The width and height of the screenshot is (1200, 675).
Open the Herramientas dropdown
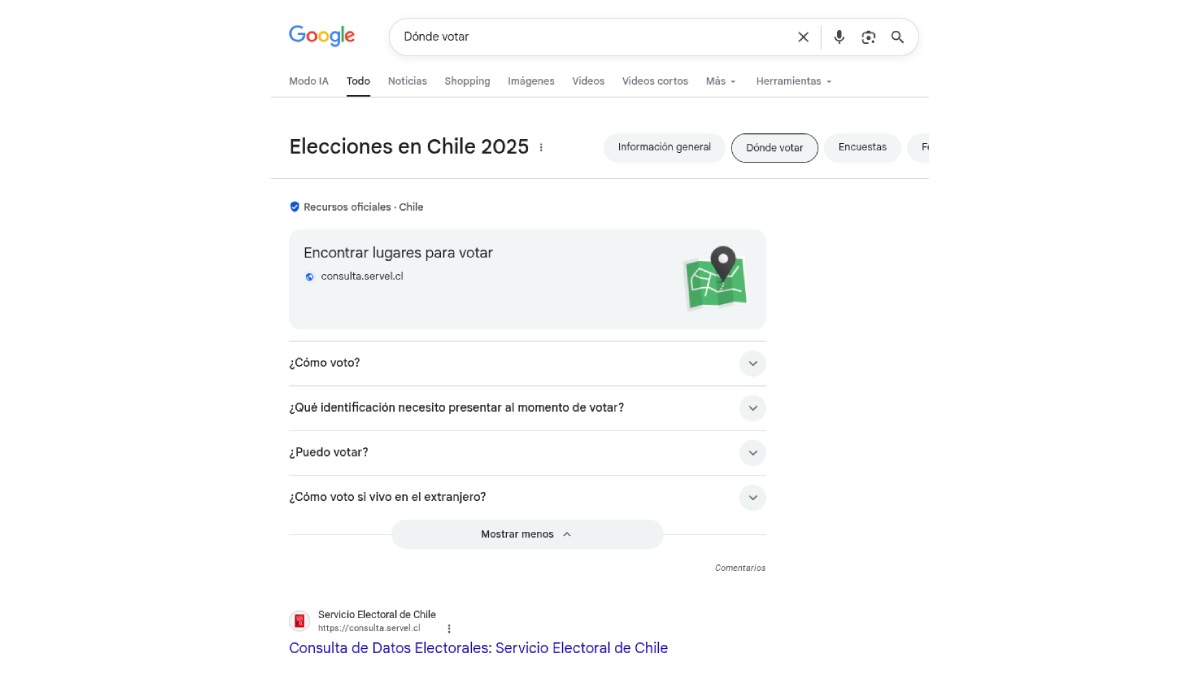(x=793, y=81)
